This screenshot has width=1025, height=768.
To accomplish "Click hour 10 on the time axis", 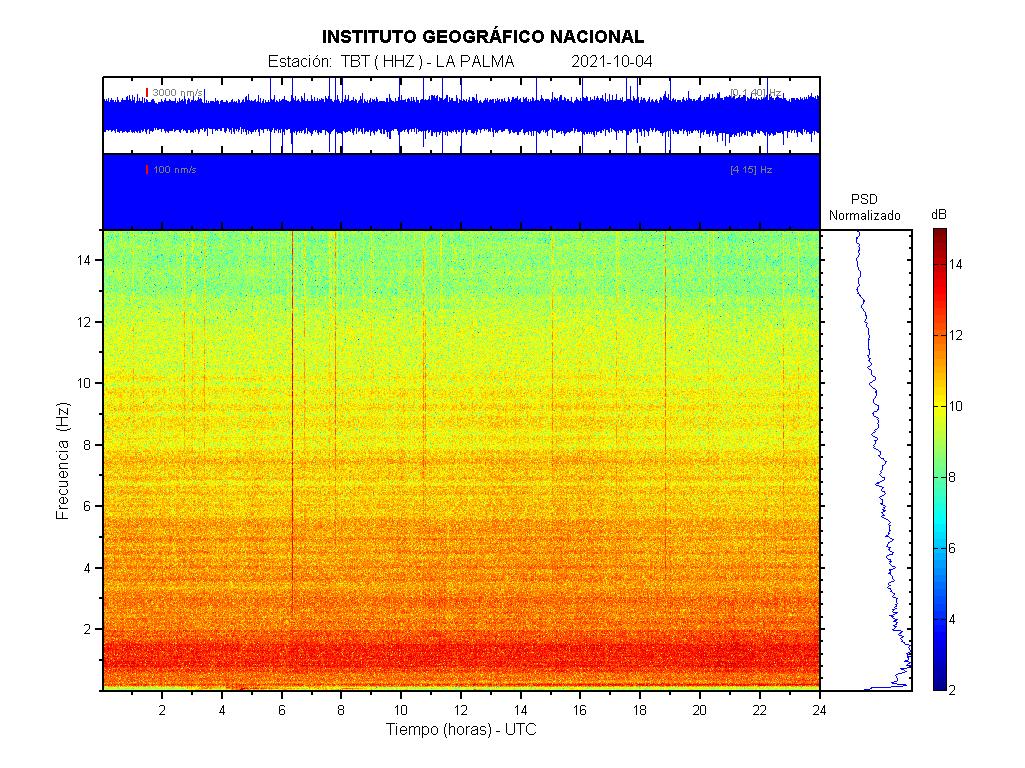I will [x=401, y=710].
